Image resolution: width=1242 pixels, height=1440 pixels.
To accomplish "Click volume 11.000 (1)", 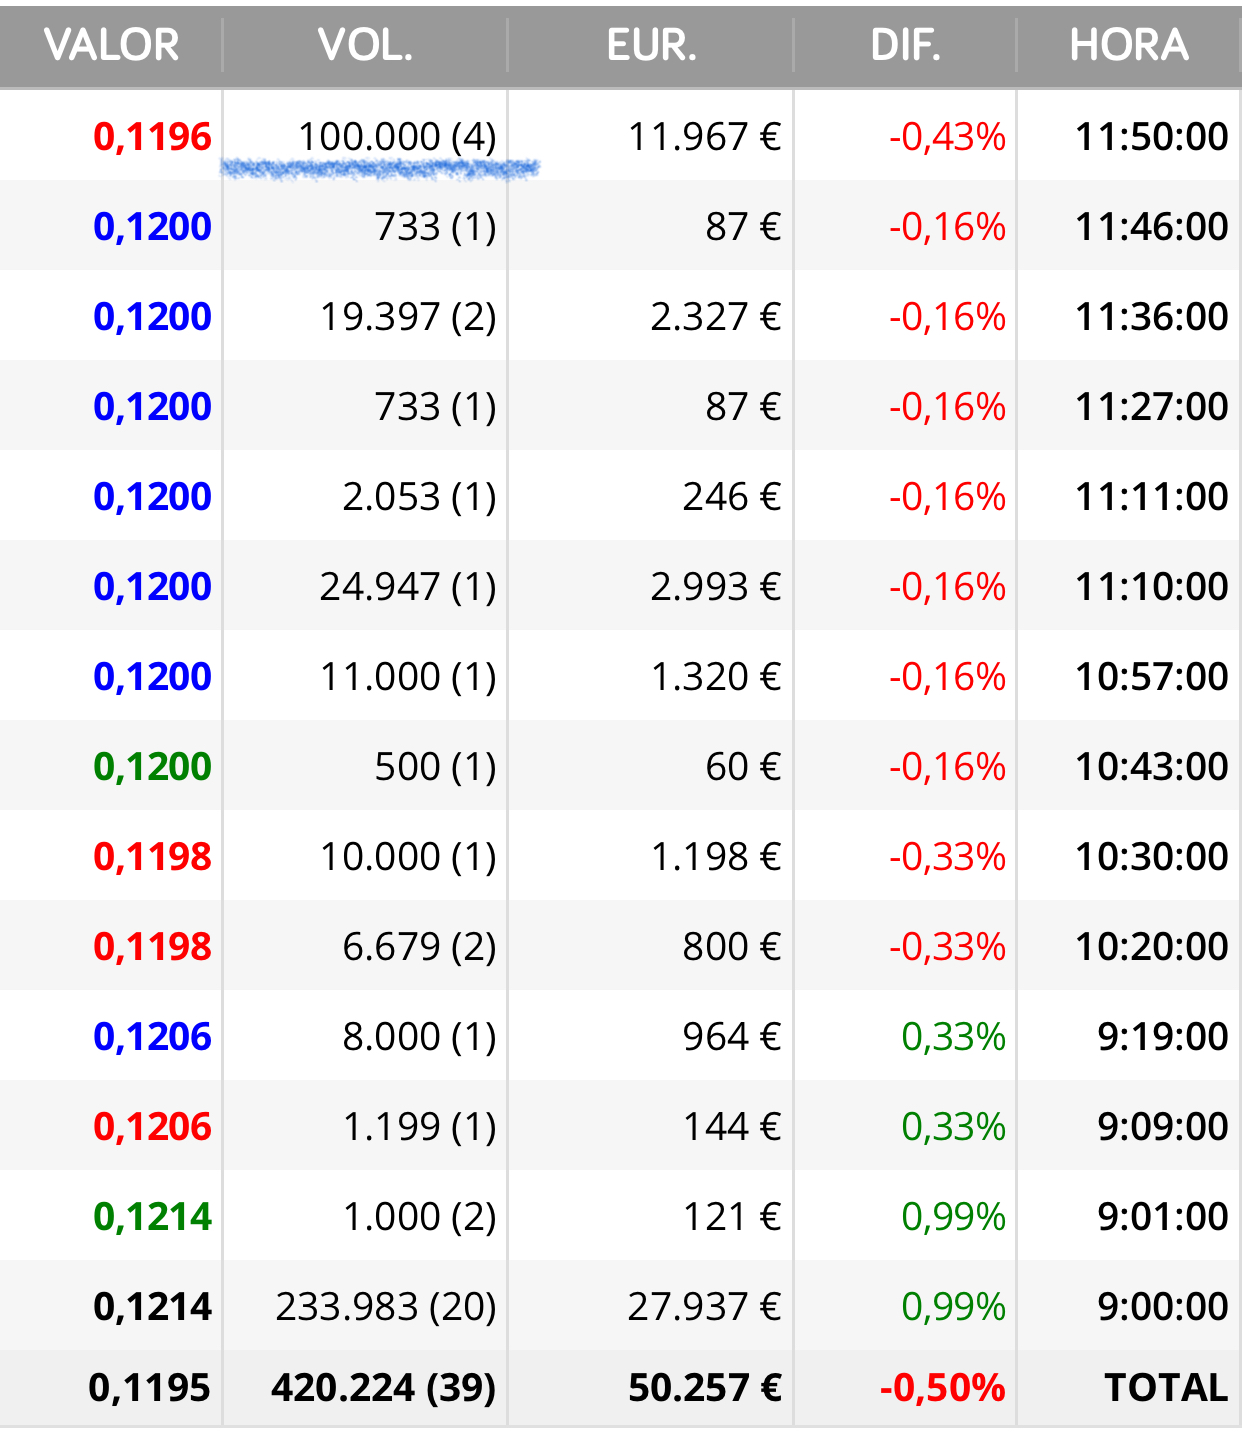I will [408, 677].
